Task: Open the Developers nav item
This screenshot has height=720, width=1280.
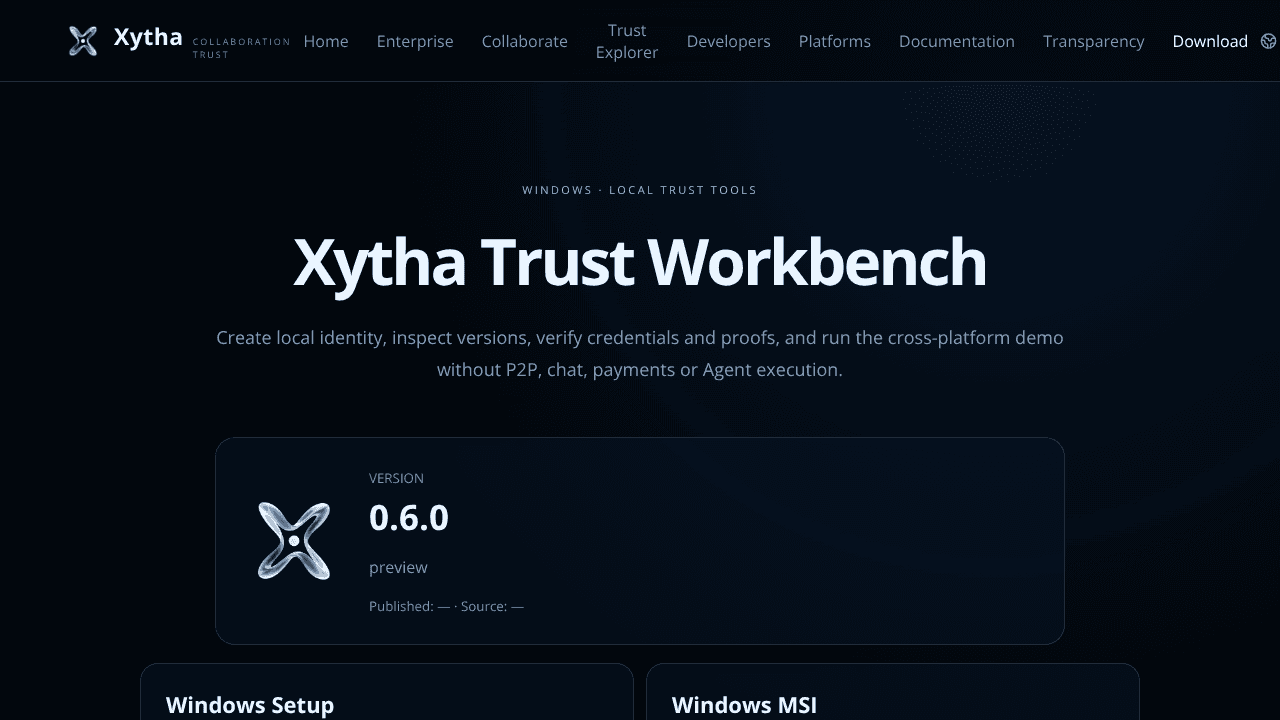Action: tap(729, 41)
